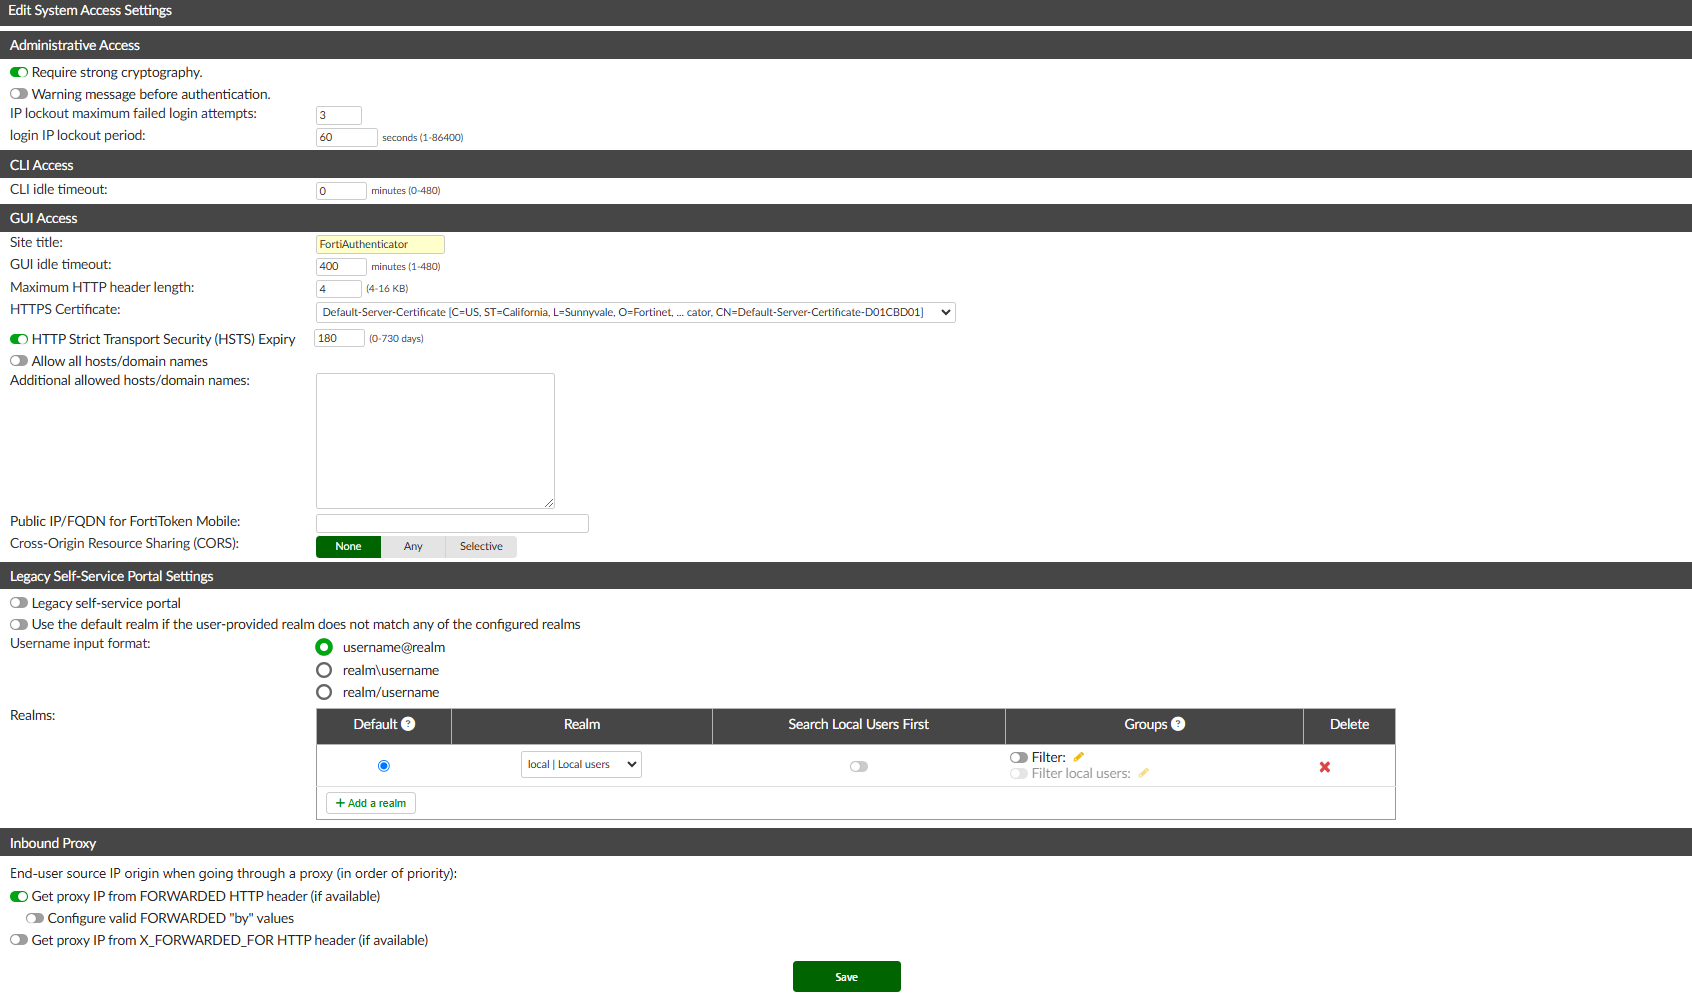Click the help icon next to Groups column
This screenshot has height=1008, width=1692.
[x=1178, y=724]
